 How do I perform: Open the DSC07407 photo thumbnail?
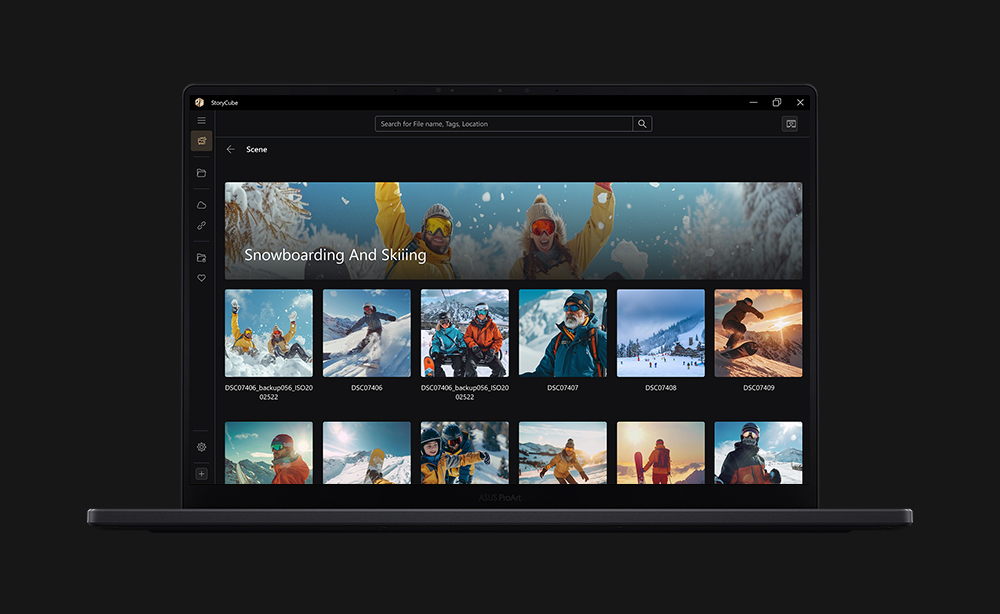point(562,333)
